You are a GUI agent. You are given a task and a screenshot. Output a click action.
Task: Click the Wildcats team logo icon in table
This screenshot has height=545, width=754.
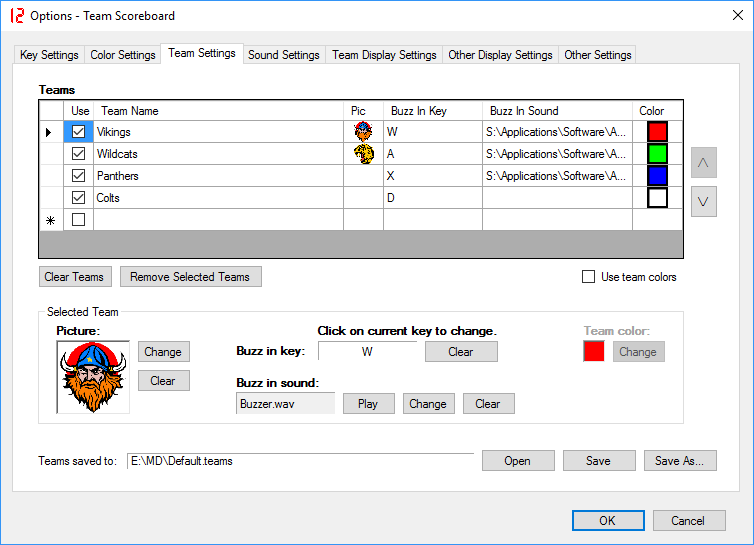[363, 154]
